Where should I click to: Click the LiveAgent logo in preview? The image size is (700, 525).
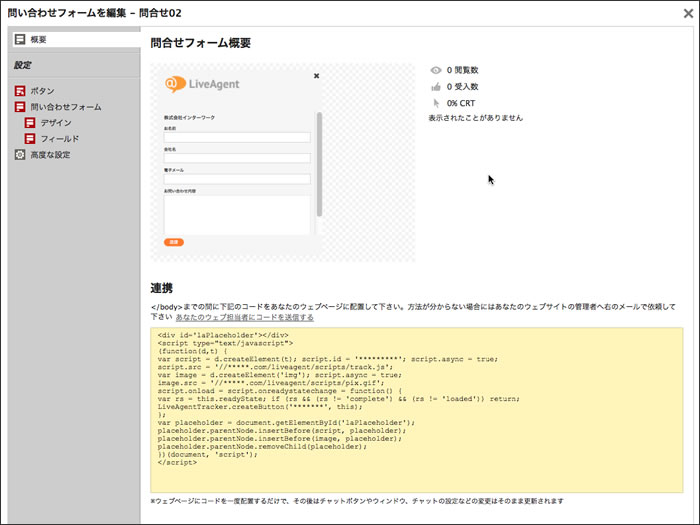pyautogui.click(x=202, y=84)
